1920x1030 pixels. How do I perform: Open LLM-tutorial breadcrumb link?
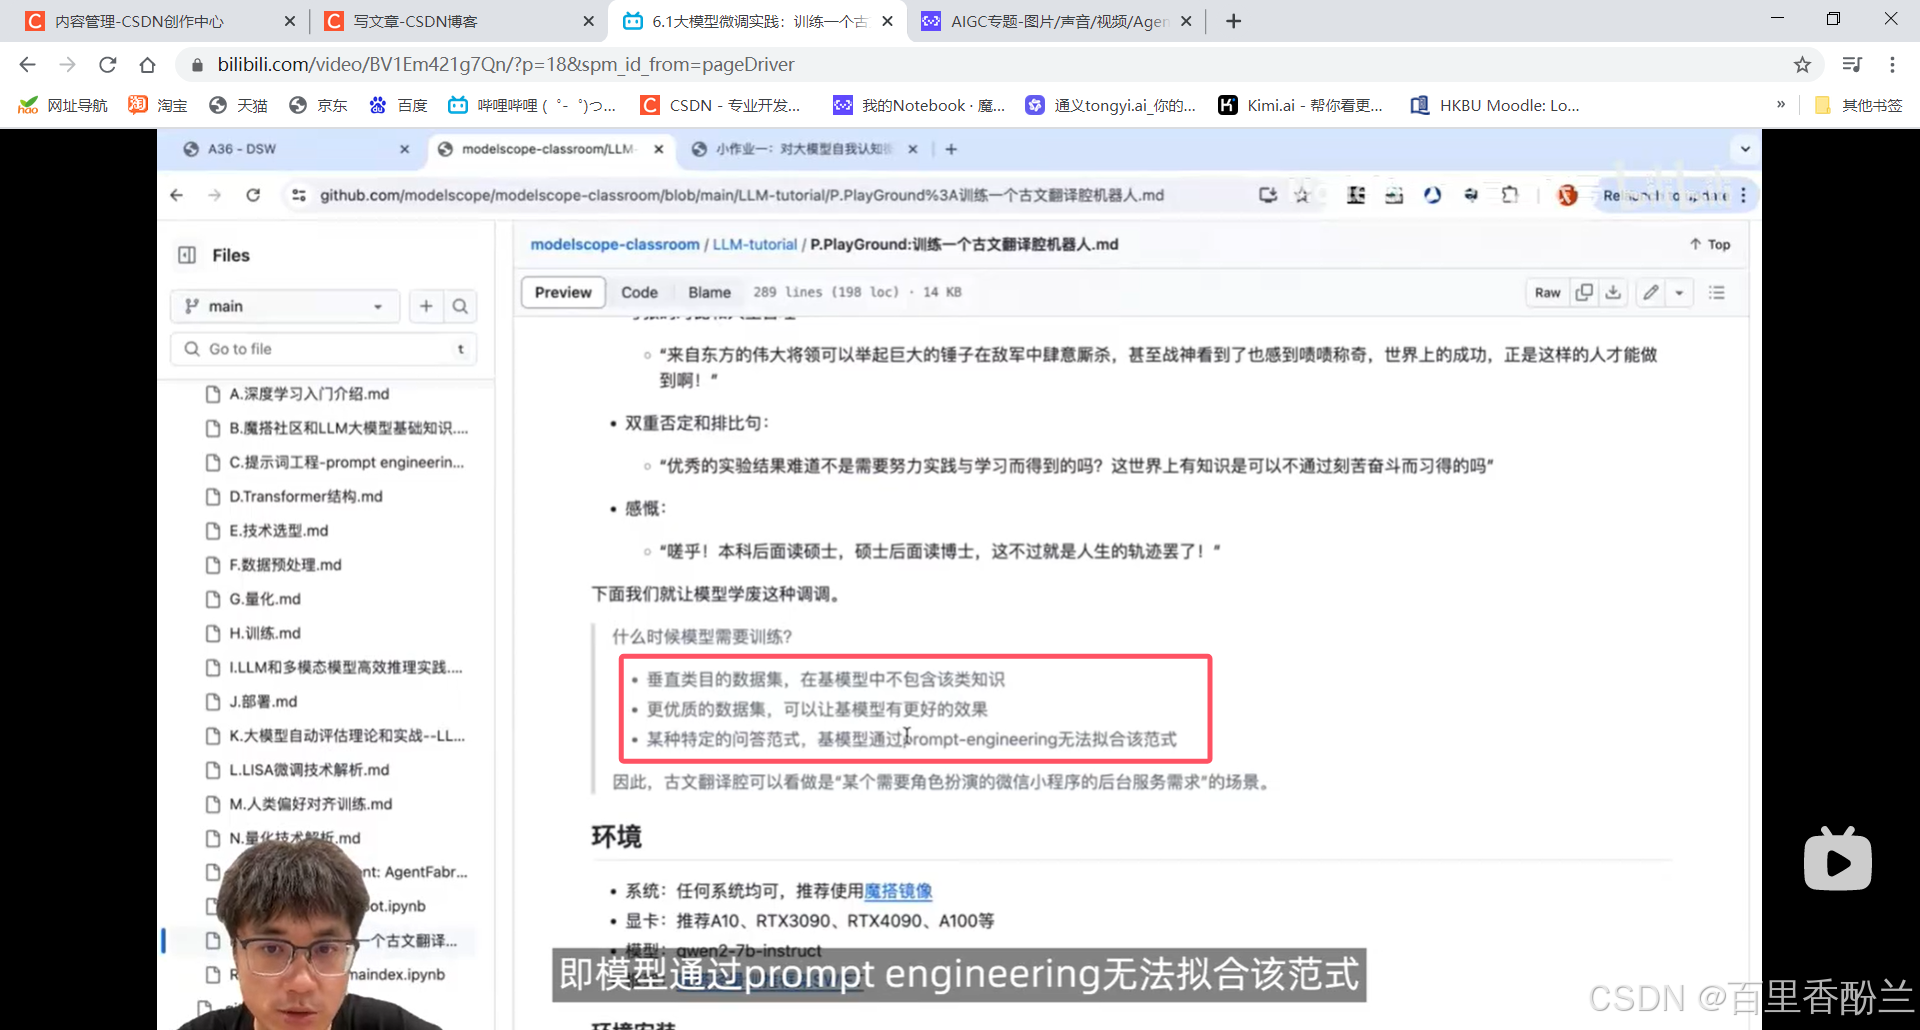click(x=755, y=244)
